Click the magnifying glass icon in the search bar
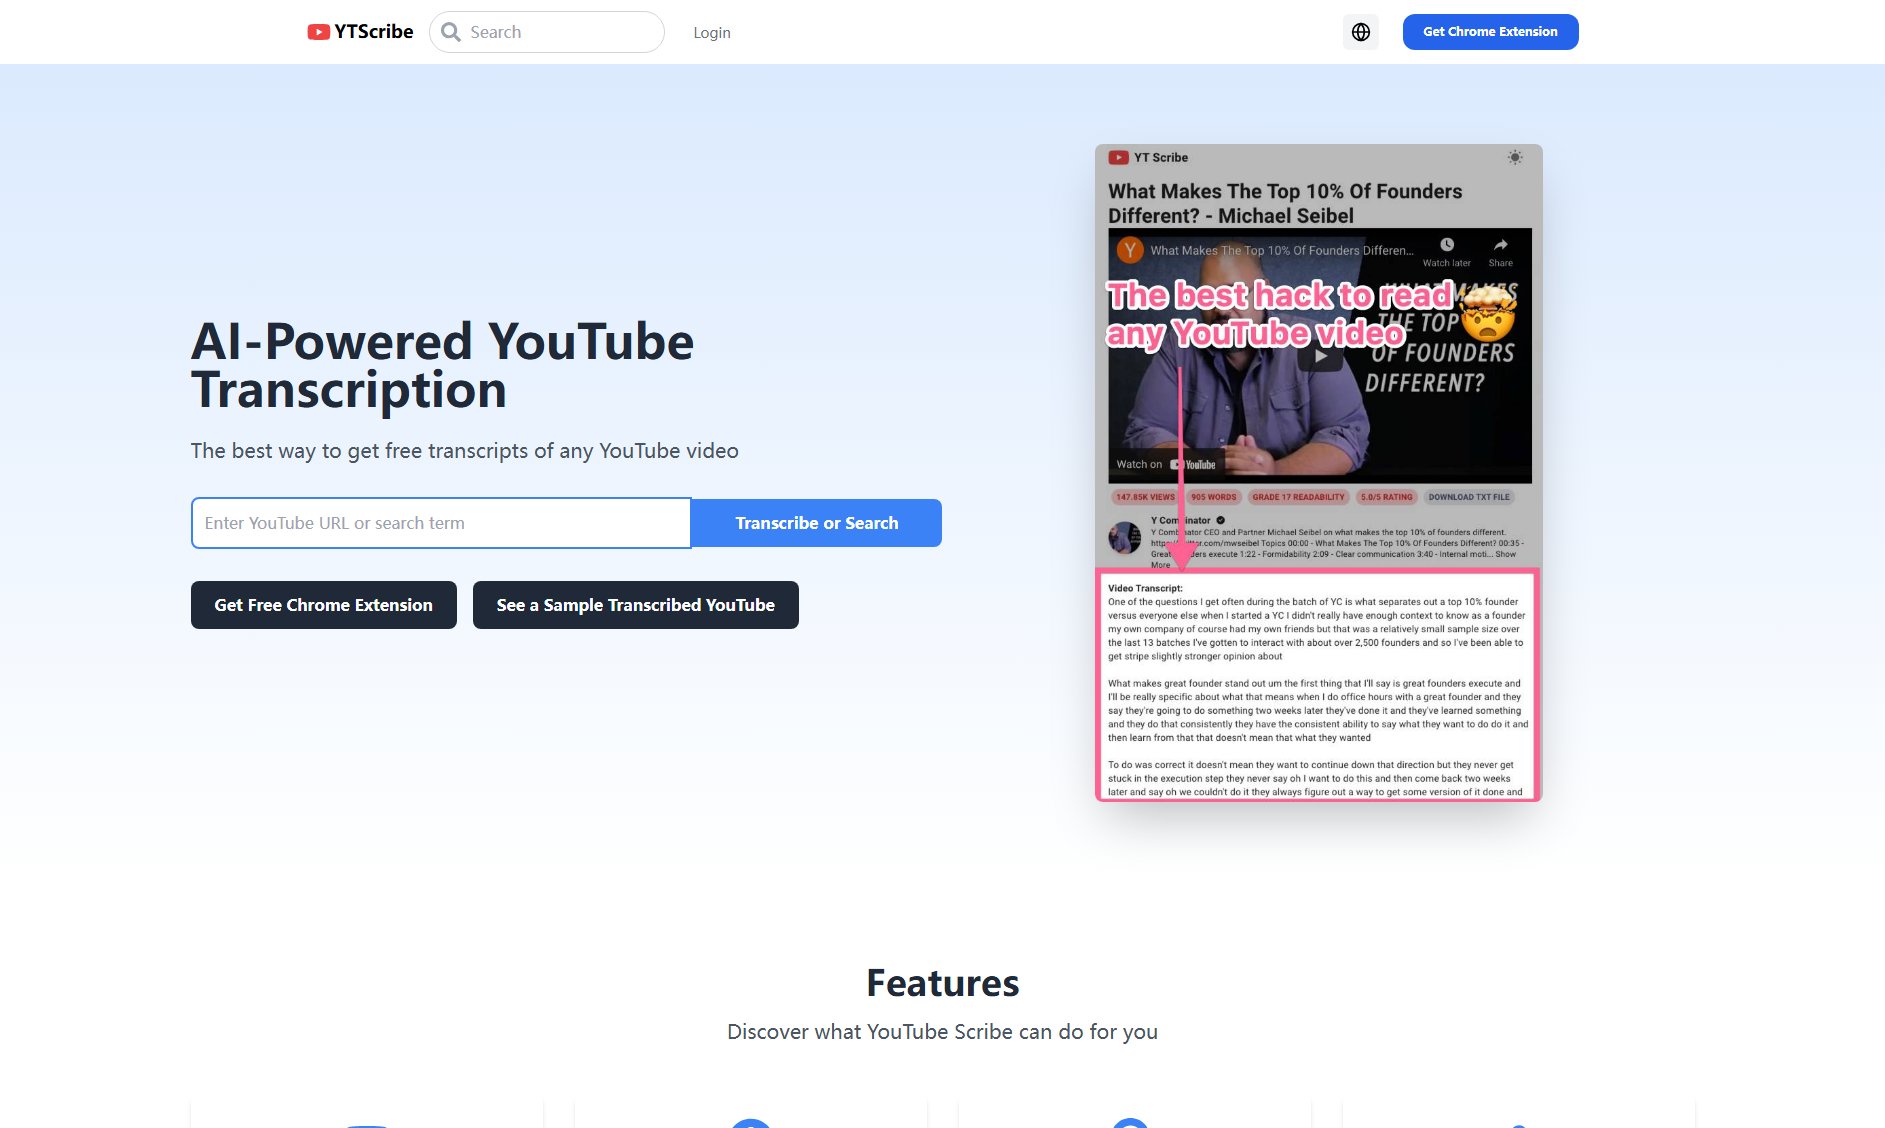1885x1128 pixels. point(450,31)
